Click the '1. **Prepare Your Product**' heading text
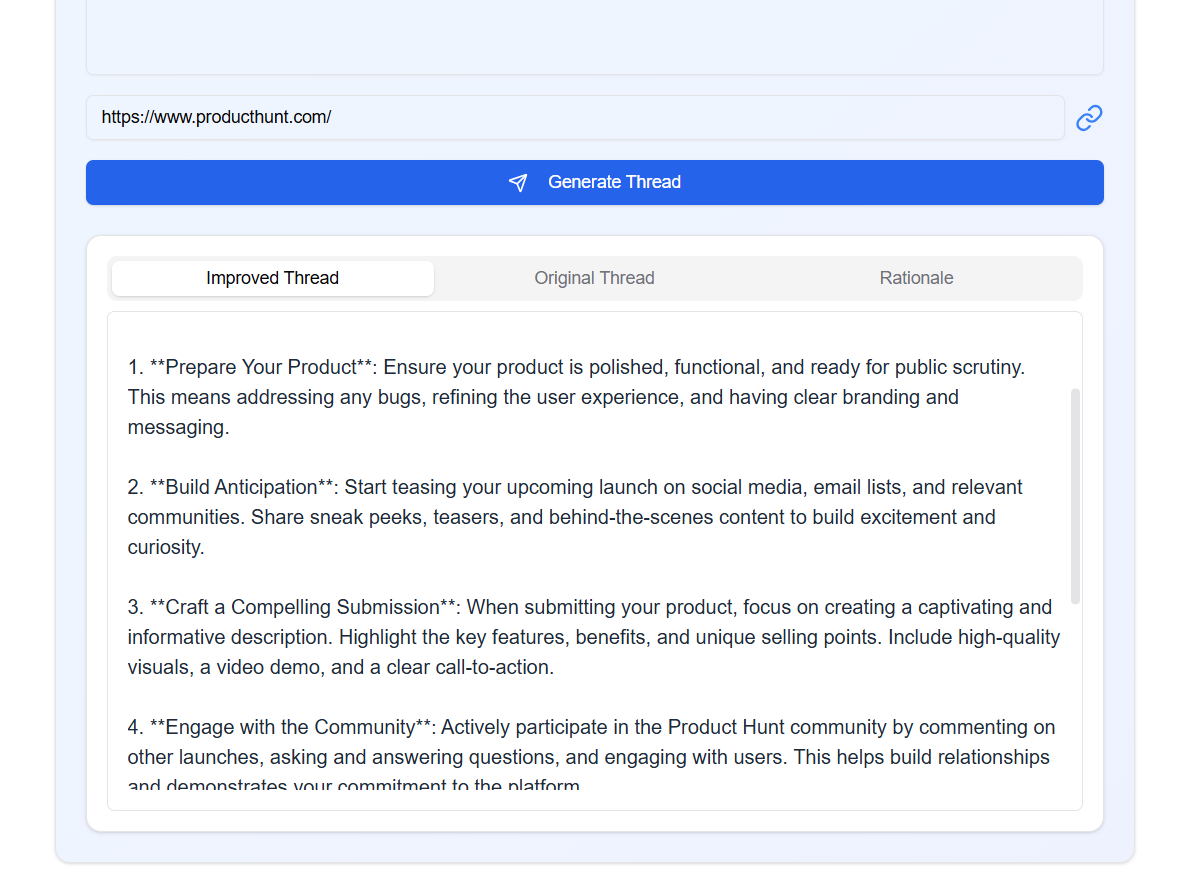The width and height of the screenshot is (1177, 893). [x=251, y=367]
